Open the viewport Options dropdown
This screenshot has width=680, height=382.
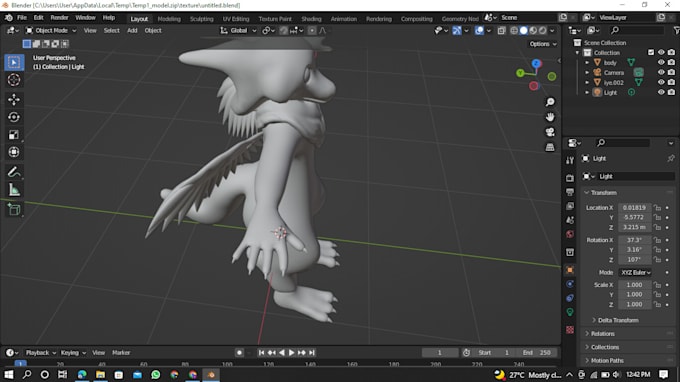point(543,44)
